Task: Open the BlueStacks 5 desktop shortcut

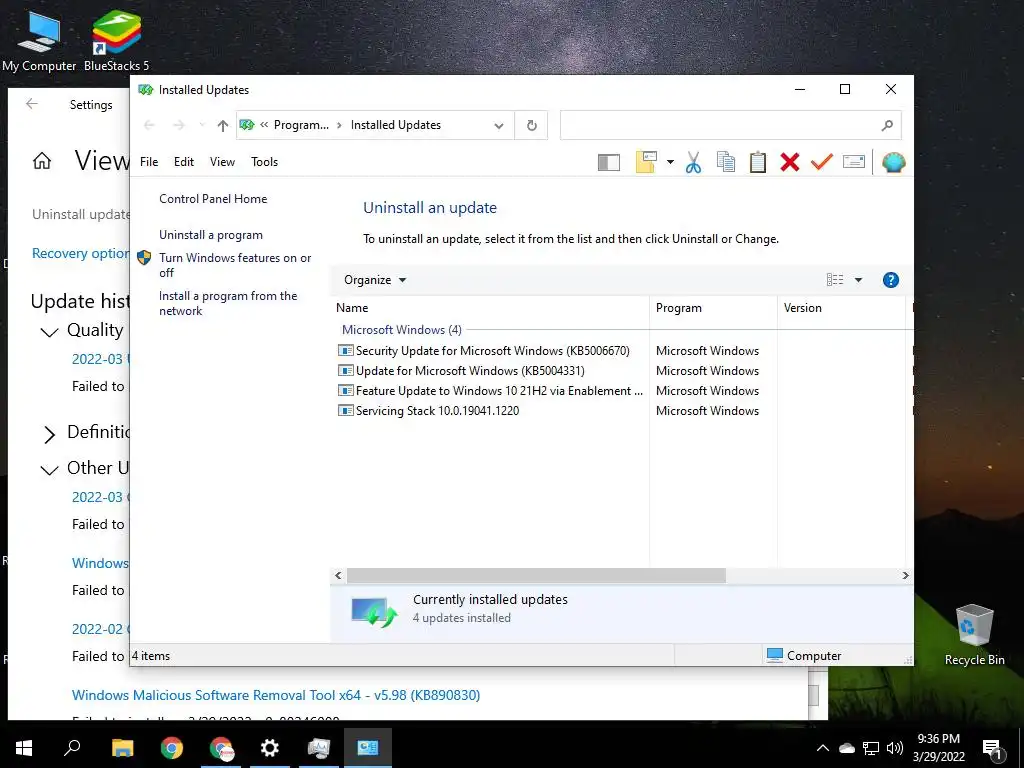Action: [x=116, y=40]
